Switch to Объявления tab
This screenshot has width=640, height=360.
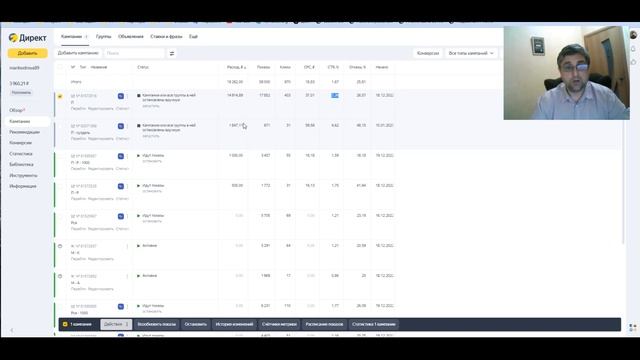click(131, 37)
